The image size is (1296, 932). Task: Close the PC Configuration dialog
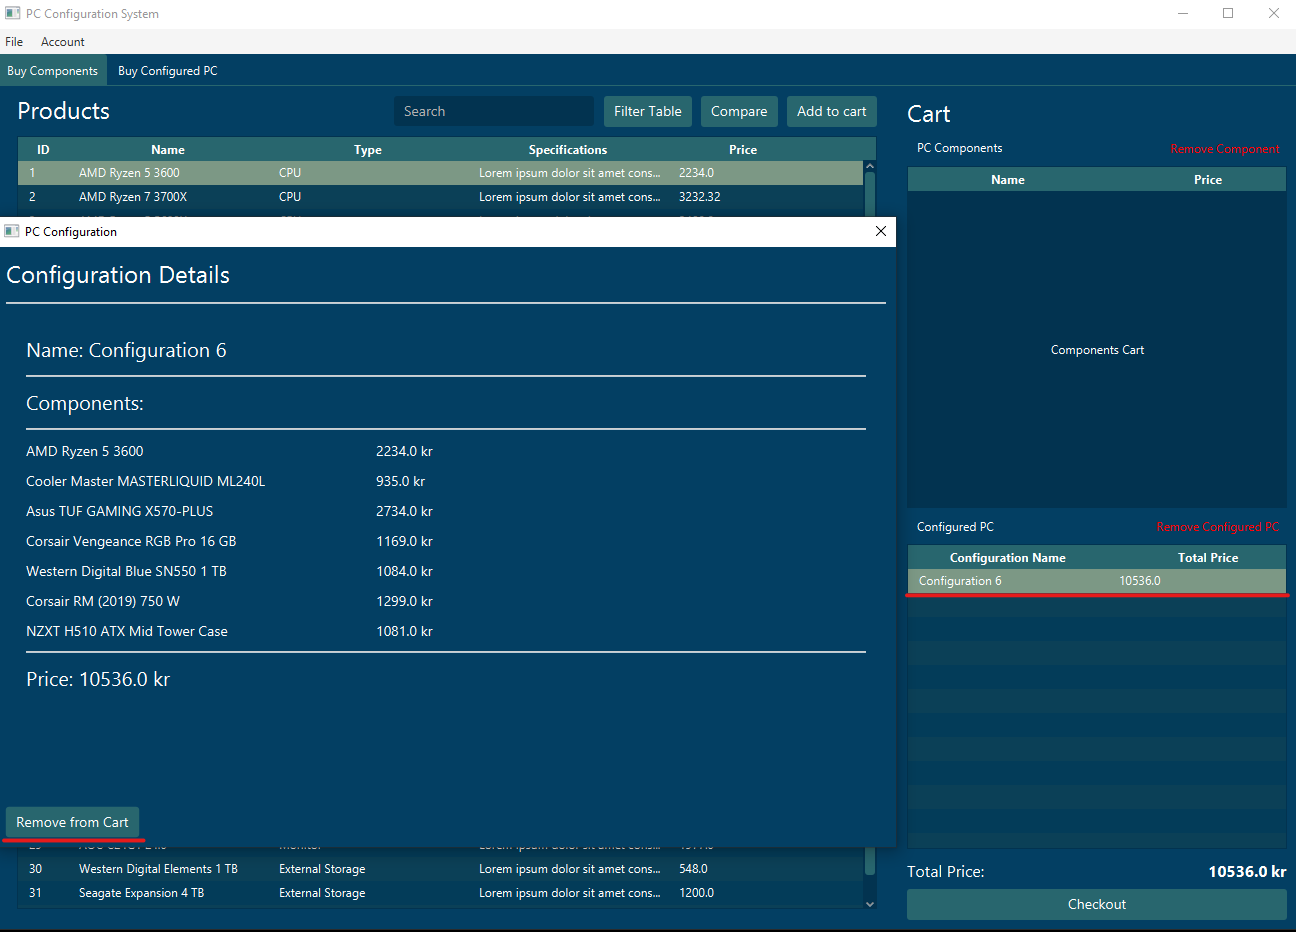pyautogui.click(x=881, y=231)
